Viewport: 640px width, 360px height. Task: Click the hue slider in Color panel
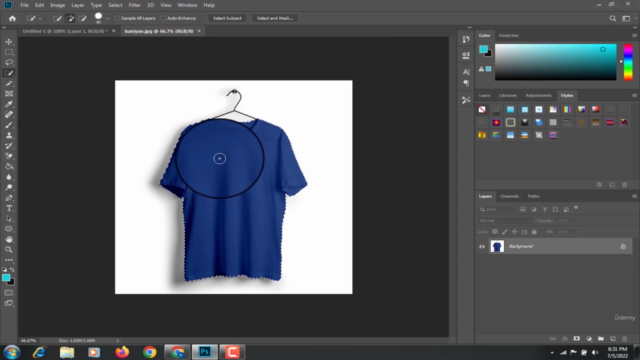point(628,62)
